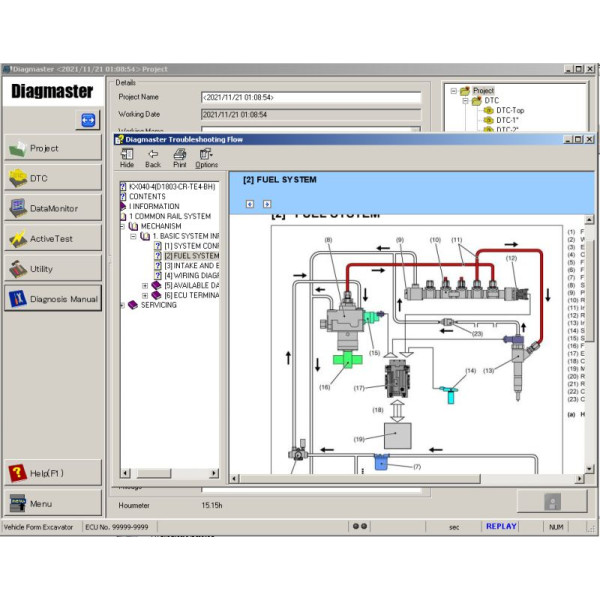Click the Hide toolbar icon
The width and height of the screenshot is (600, 600).
pyautogui.click(x=127, y=158)
